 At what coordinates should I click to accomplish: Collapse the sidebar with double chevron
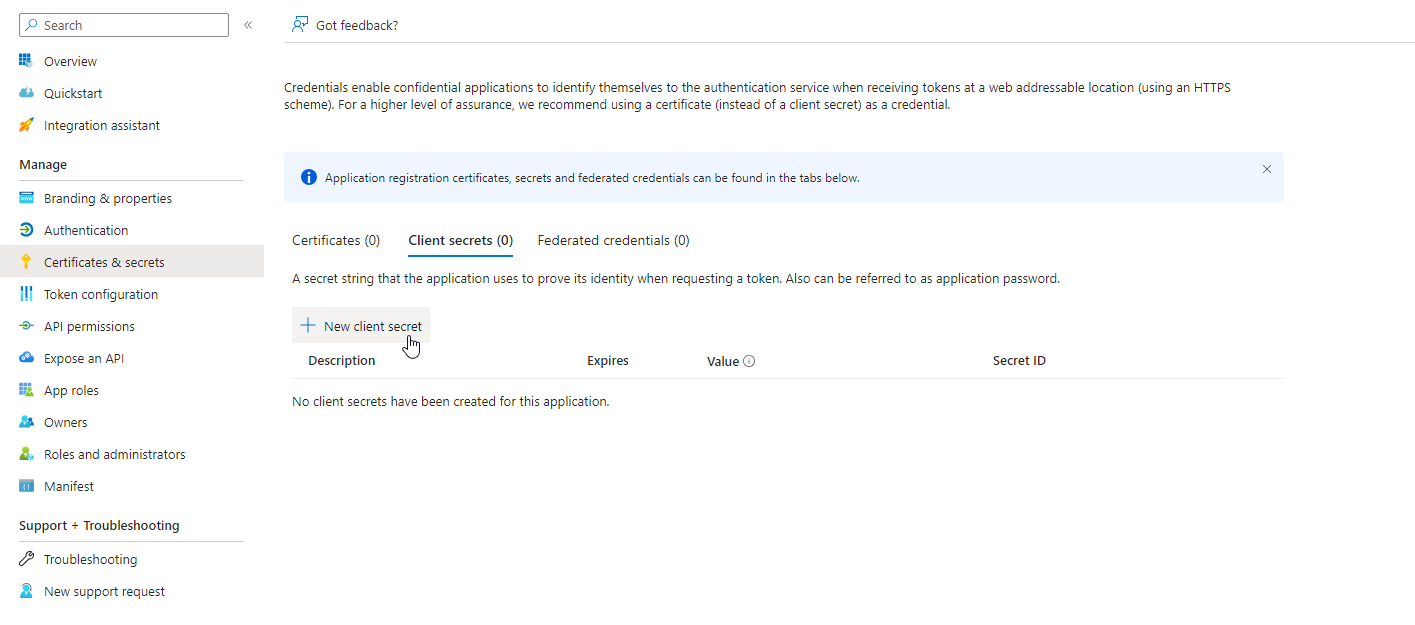248,25
